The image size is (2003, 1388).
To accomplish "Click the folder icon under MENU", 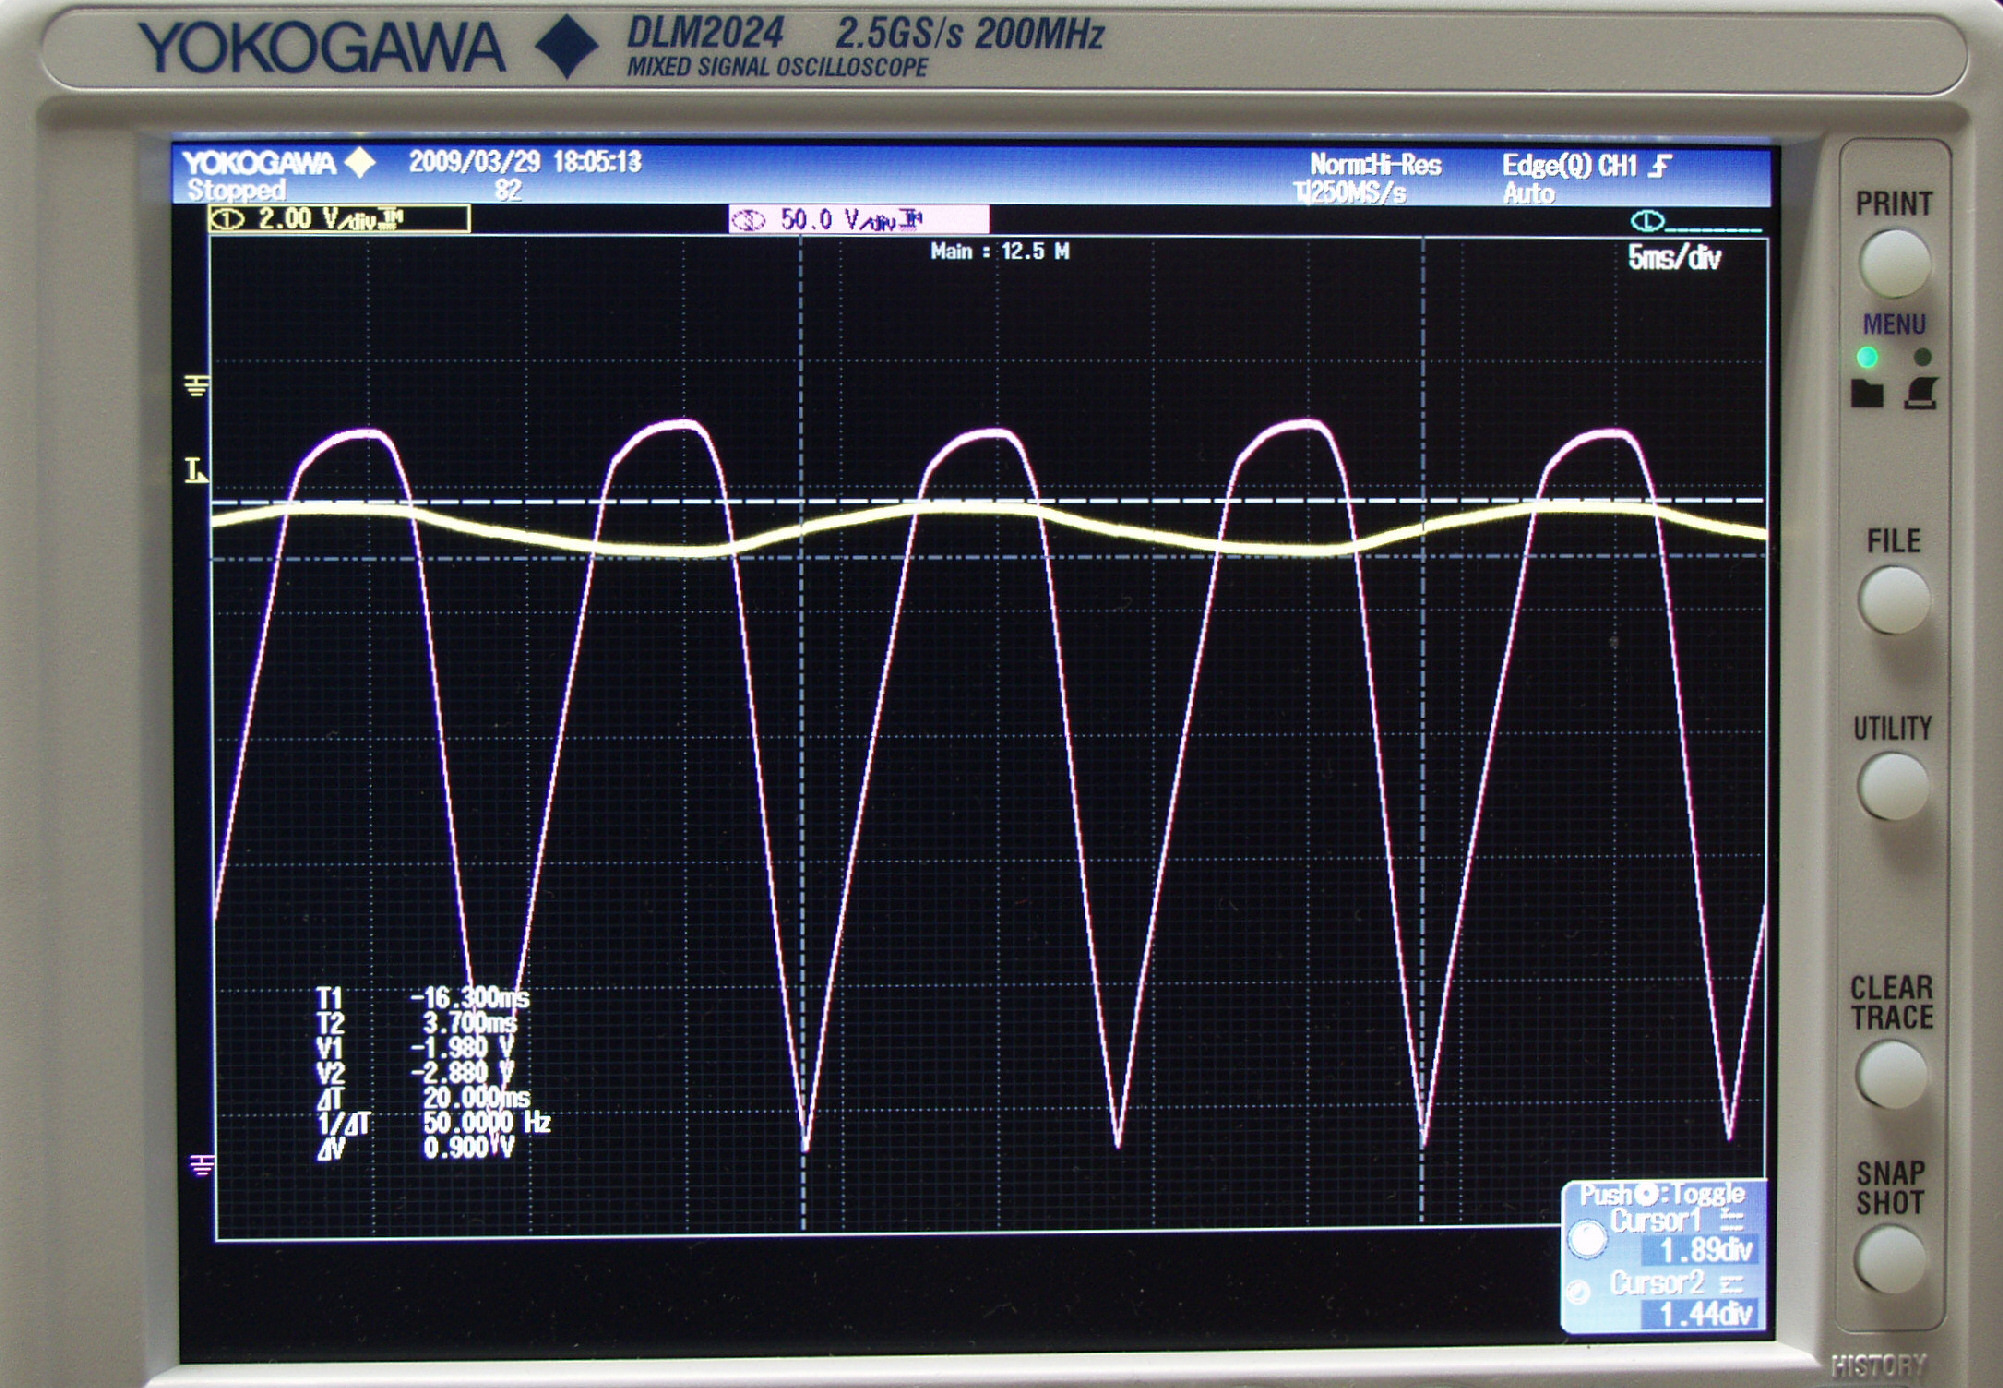I will (x=1866, y=393).
